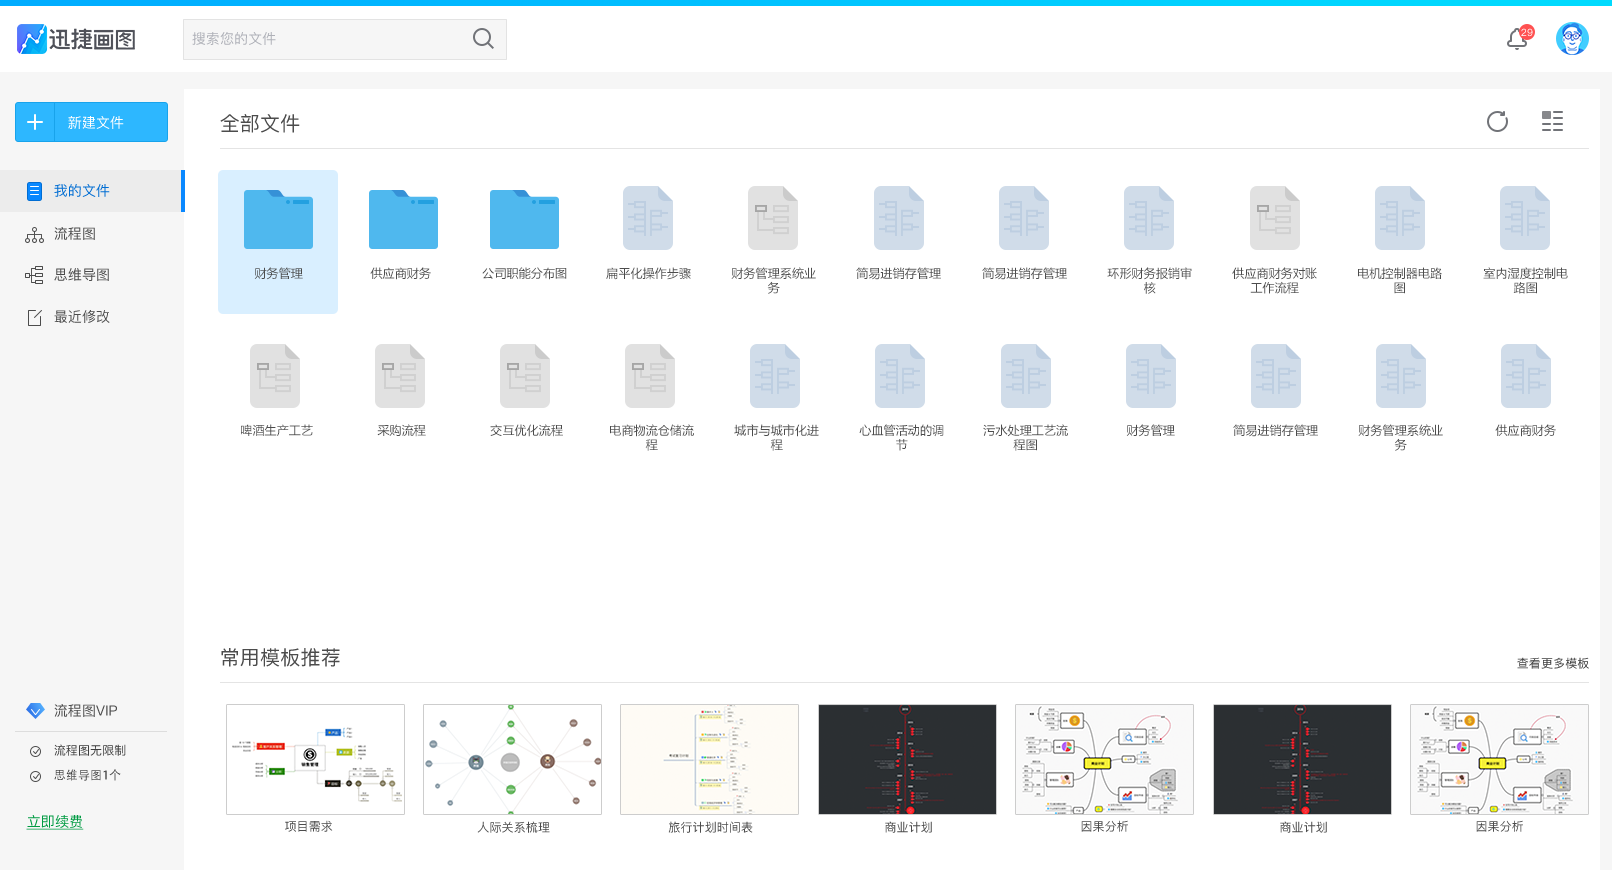Viewport: 1612px width, 870px height.
Task: Click the 立即续费 link
Action: (55, 822)
